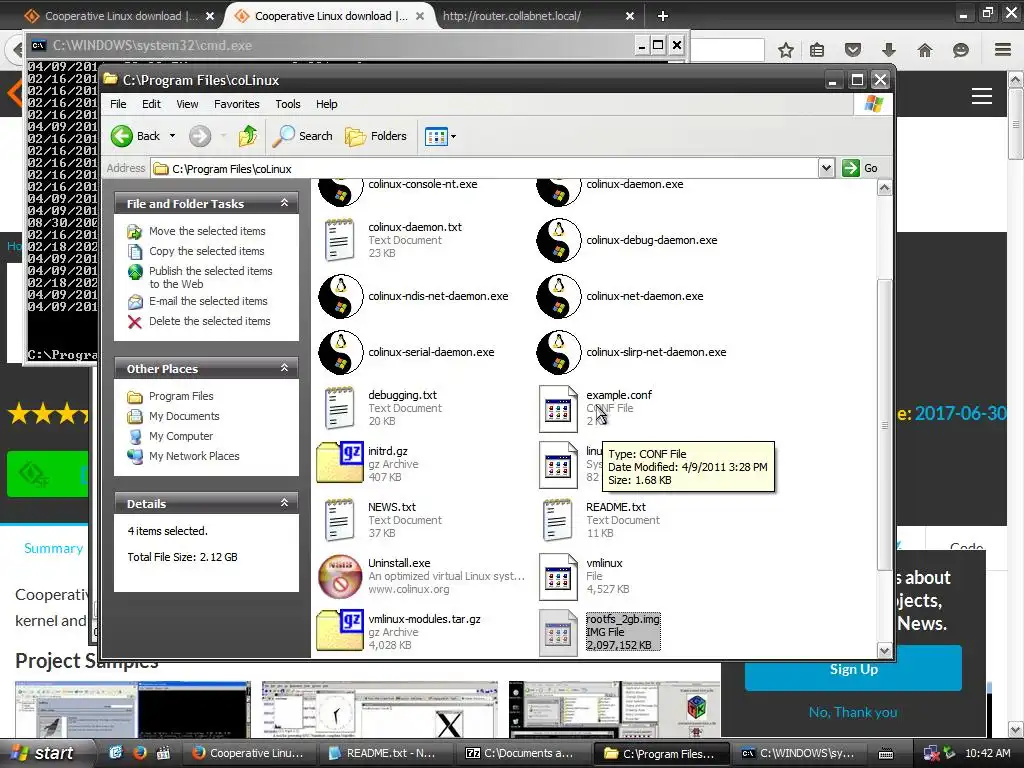
Task: Click the Forward arrow icon in Explorer
Action: coord(200,136)
